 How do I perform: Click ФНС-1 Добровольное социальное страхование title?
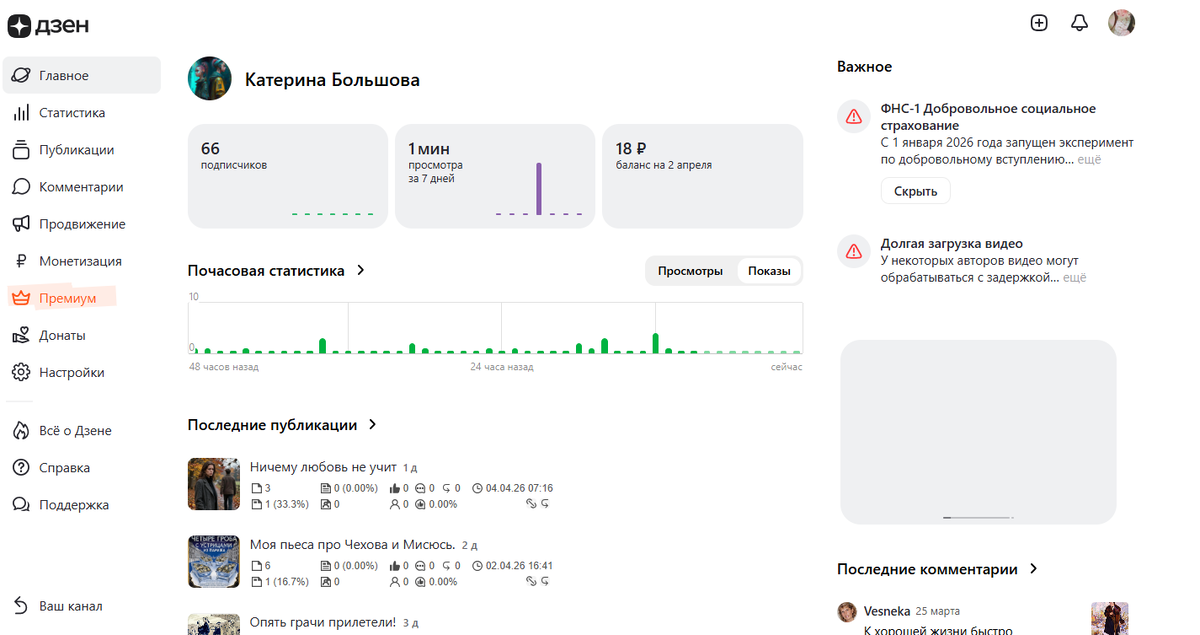coord(988,117)
